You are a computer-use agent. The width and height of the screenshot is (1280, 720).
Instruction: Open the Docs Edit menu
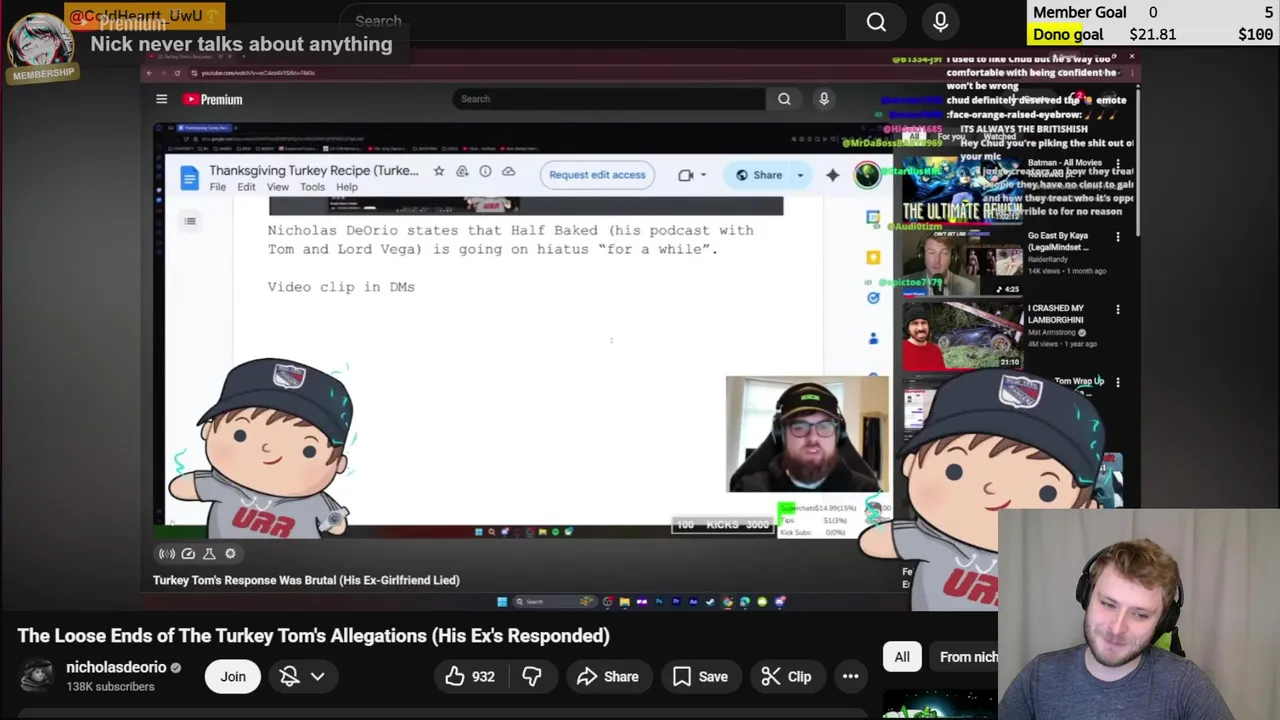click(x=246, y=187)
